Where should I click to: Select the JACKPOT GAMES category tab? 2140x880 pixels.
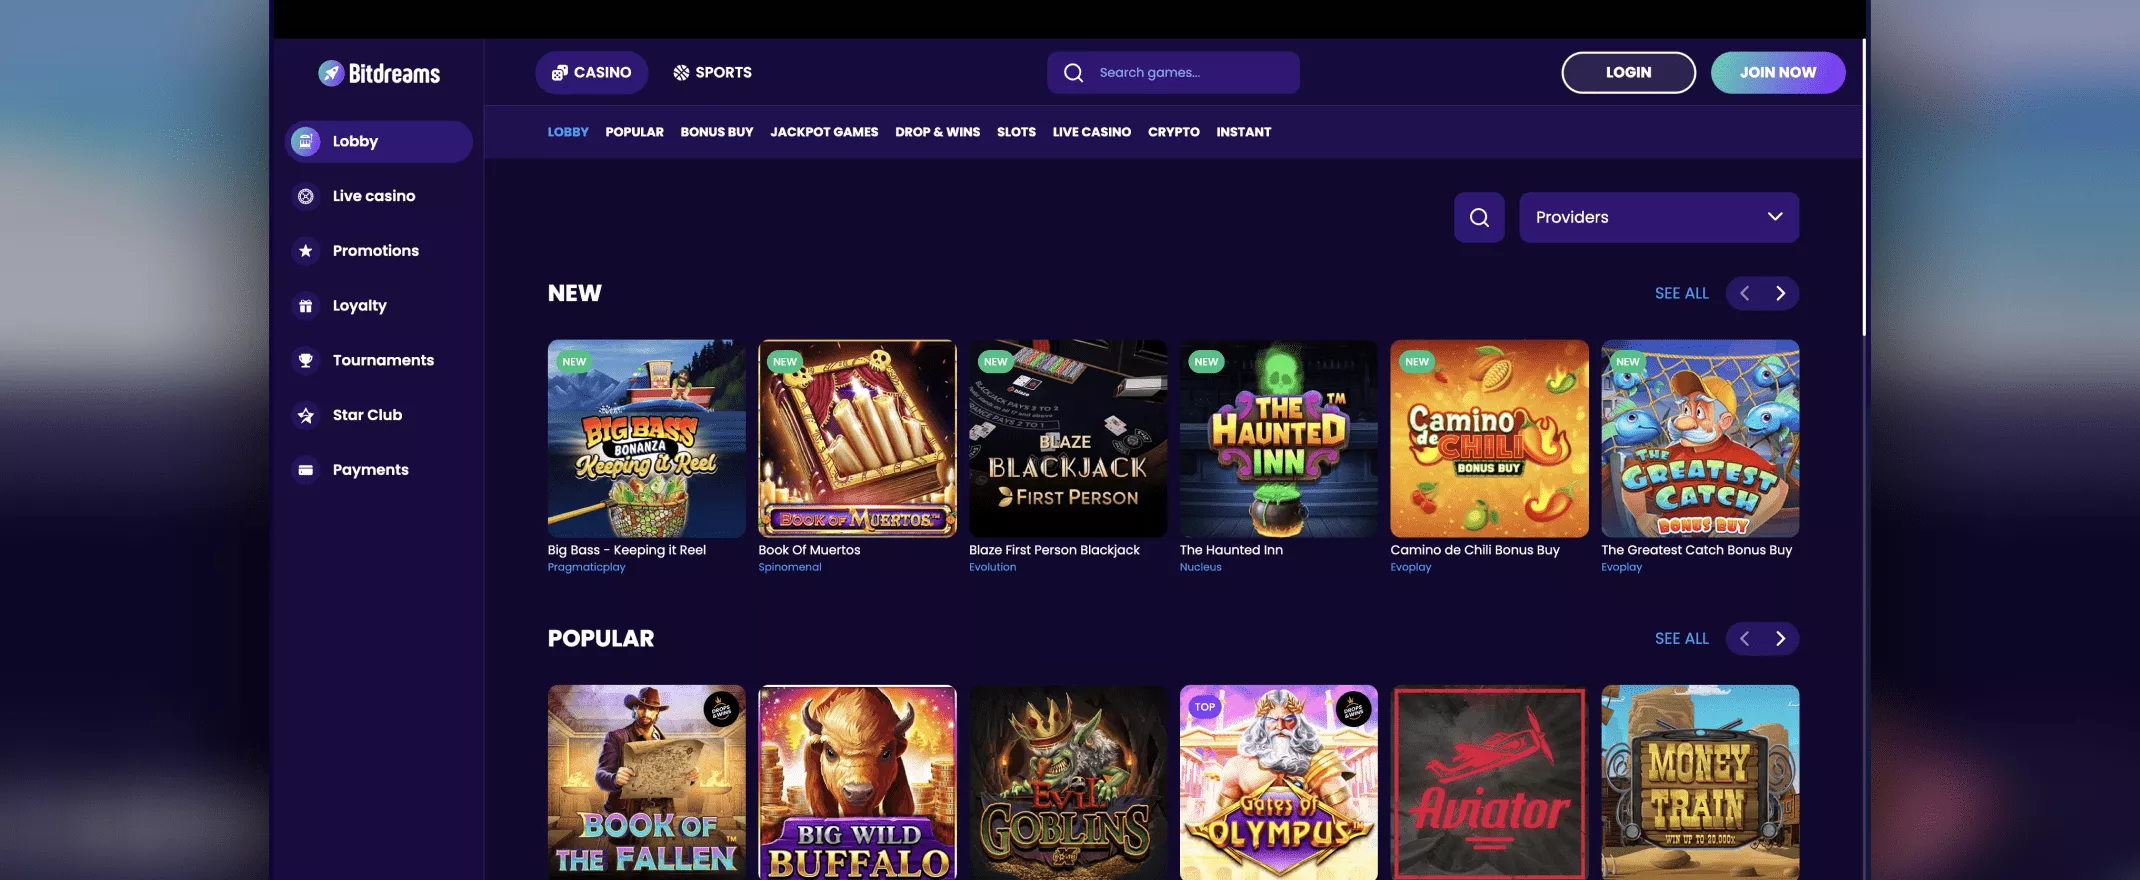click(x=824, y=132)
